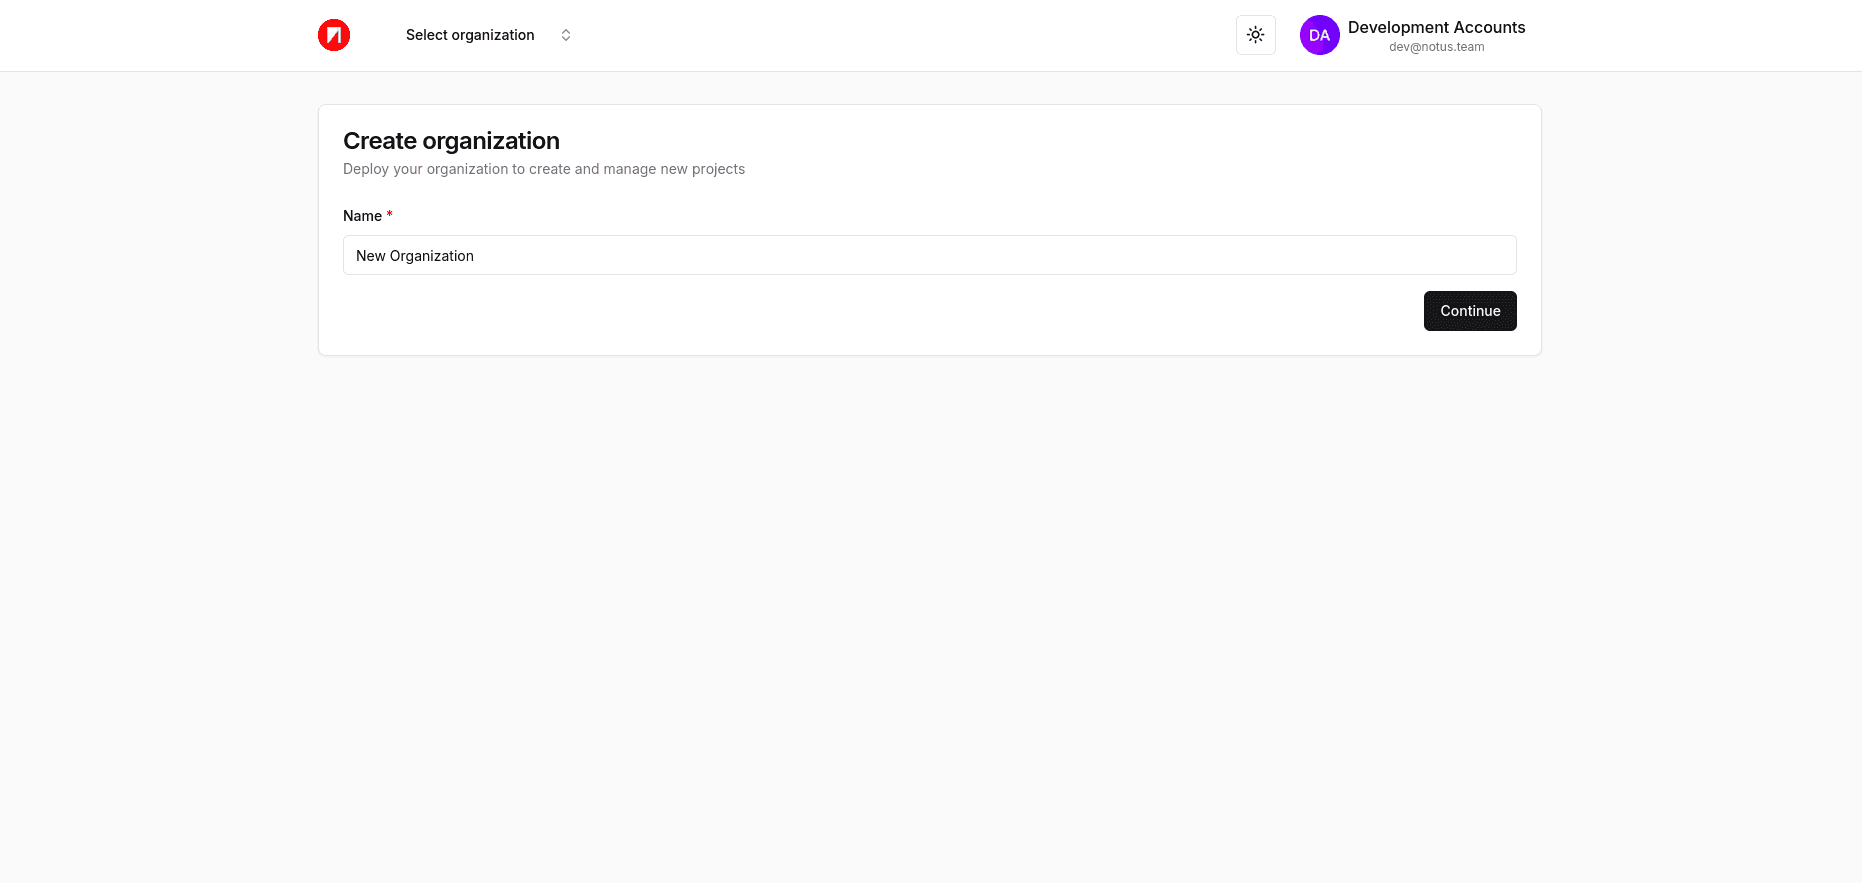The image size is (1862, 883).
Task: Click the Name field label
Action: (x=362, y=216)
